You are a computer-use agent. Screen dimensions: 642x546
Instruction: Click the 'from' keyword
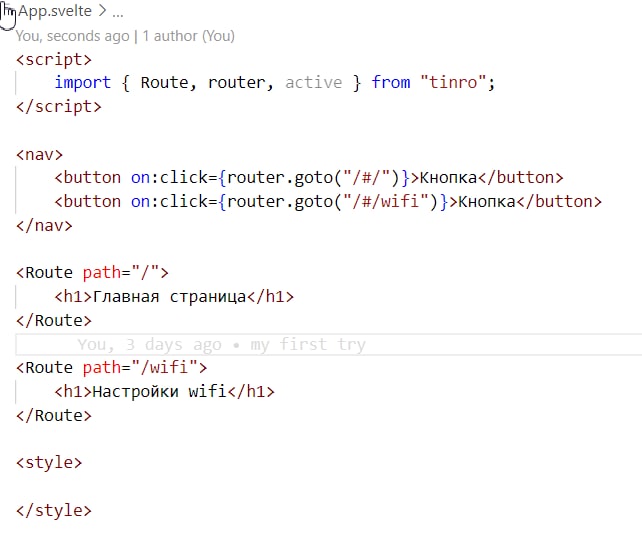pos(391,83)
